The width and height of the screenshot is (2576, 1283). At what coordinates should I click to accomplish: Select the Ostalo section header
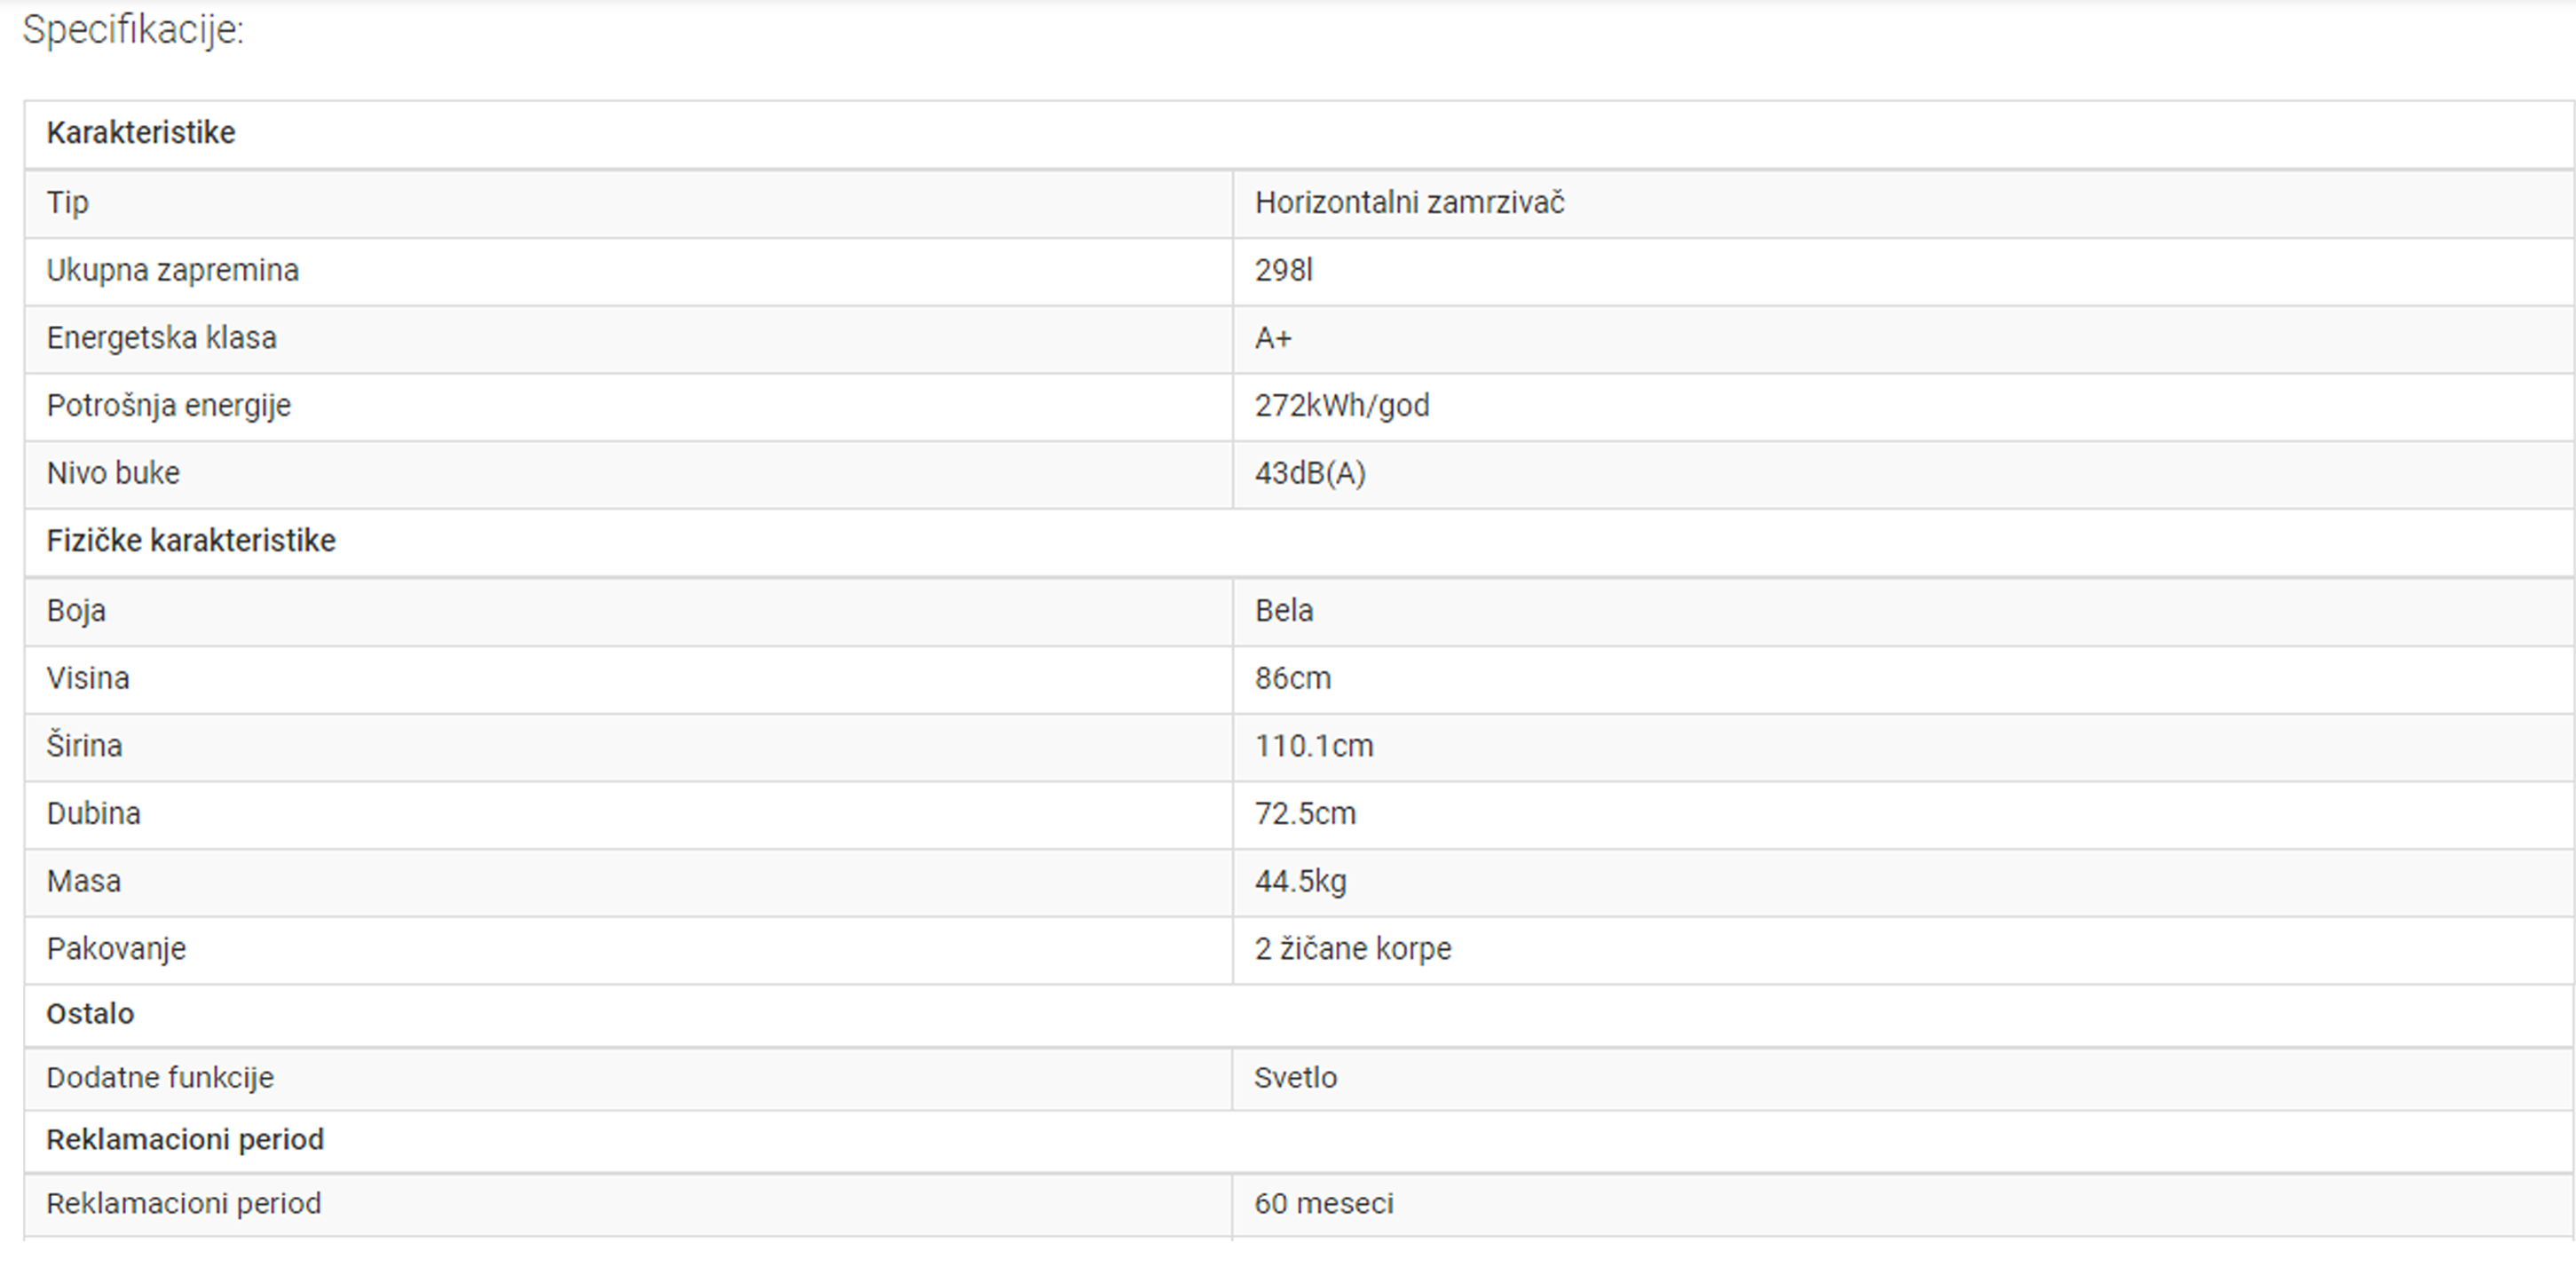click(x=90, y=1014)
